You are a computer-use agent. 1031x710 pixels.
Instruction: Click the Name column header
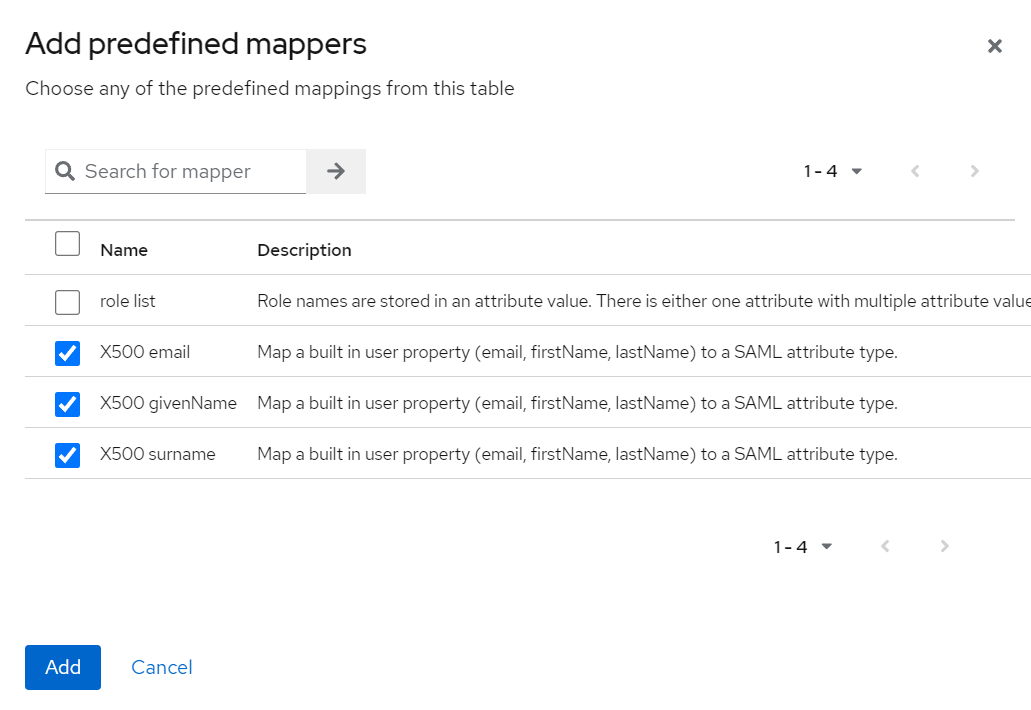(x=124, y=250)
